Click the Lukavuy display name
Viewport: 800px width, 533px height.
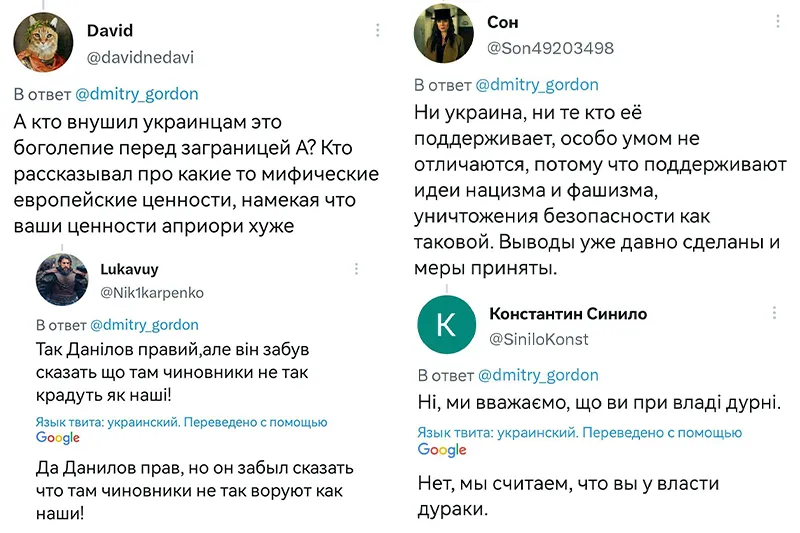click(129, 269)
